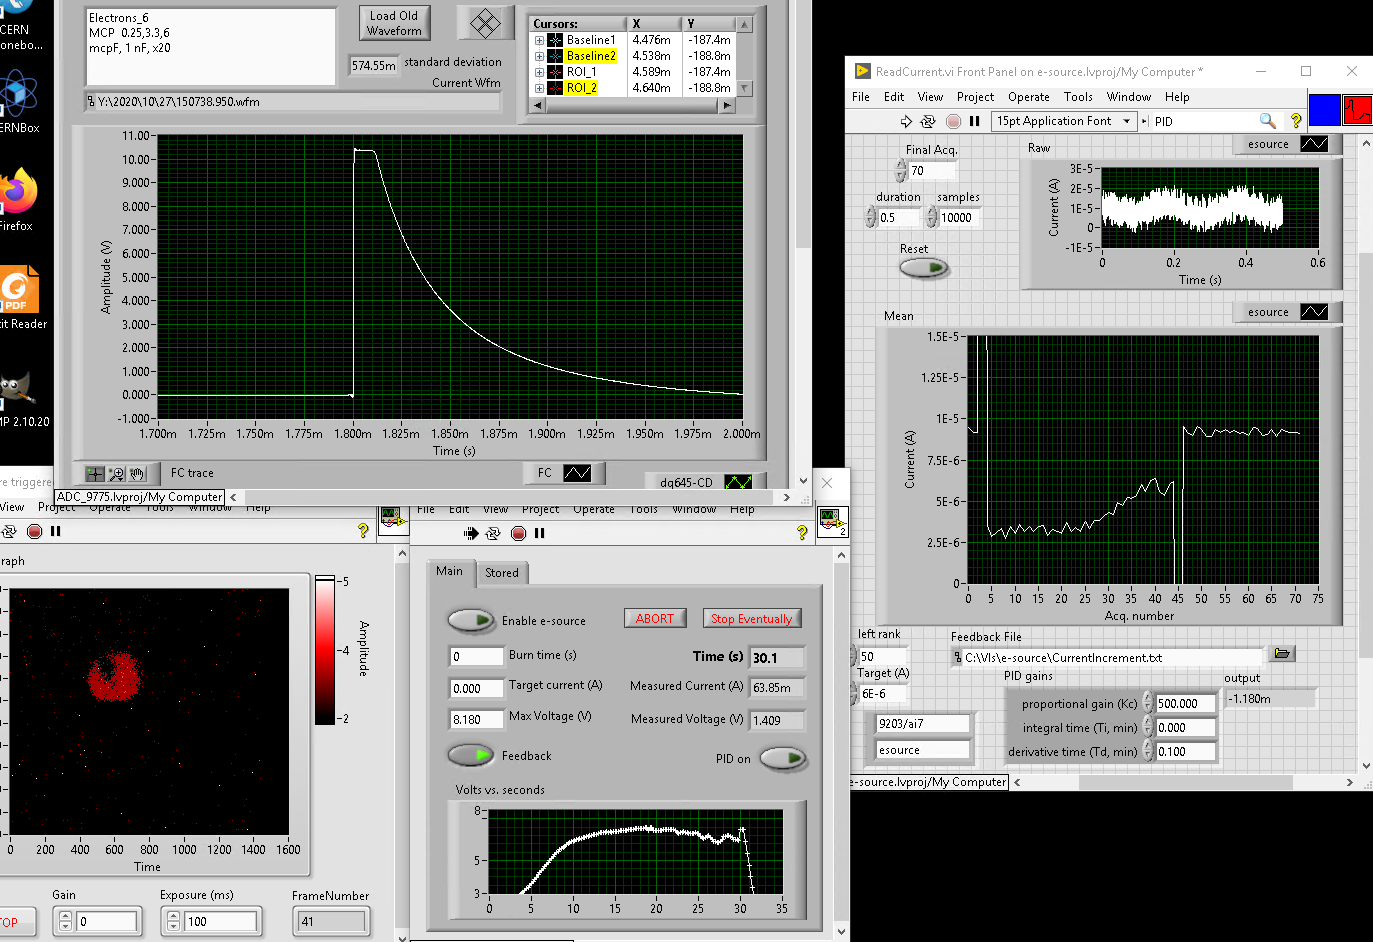Viewport: 1373px width, 942px height.
Task: Toggle the Feedback switch
Action: (x=470, y=755)
